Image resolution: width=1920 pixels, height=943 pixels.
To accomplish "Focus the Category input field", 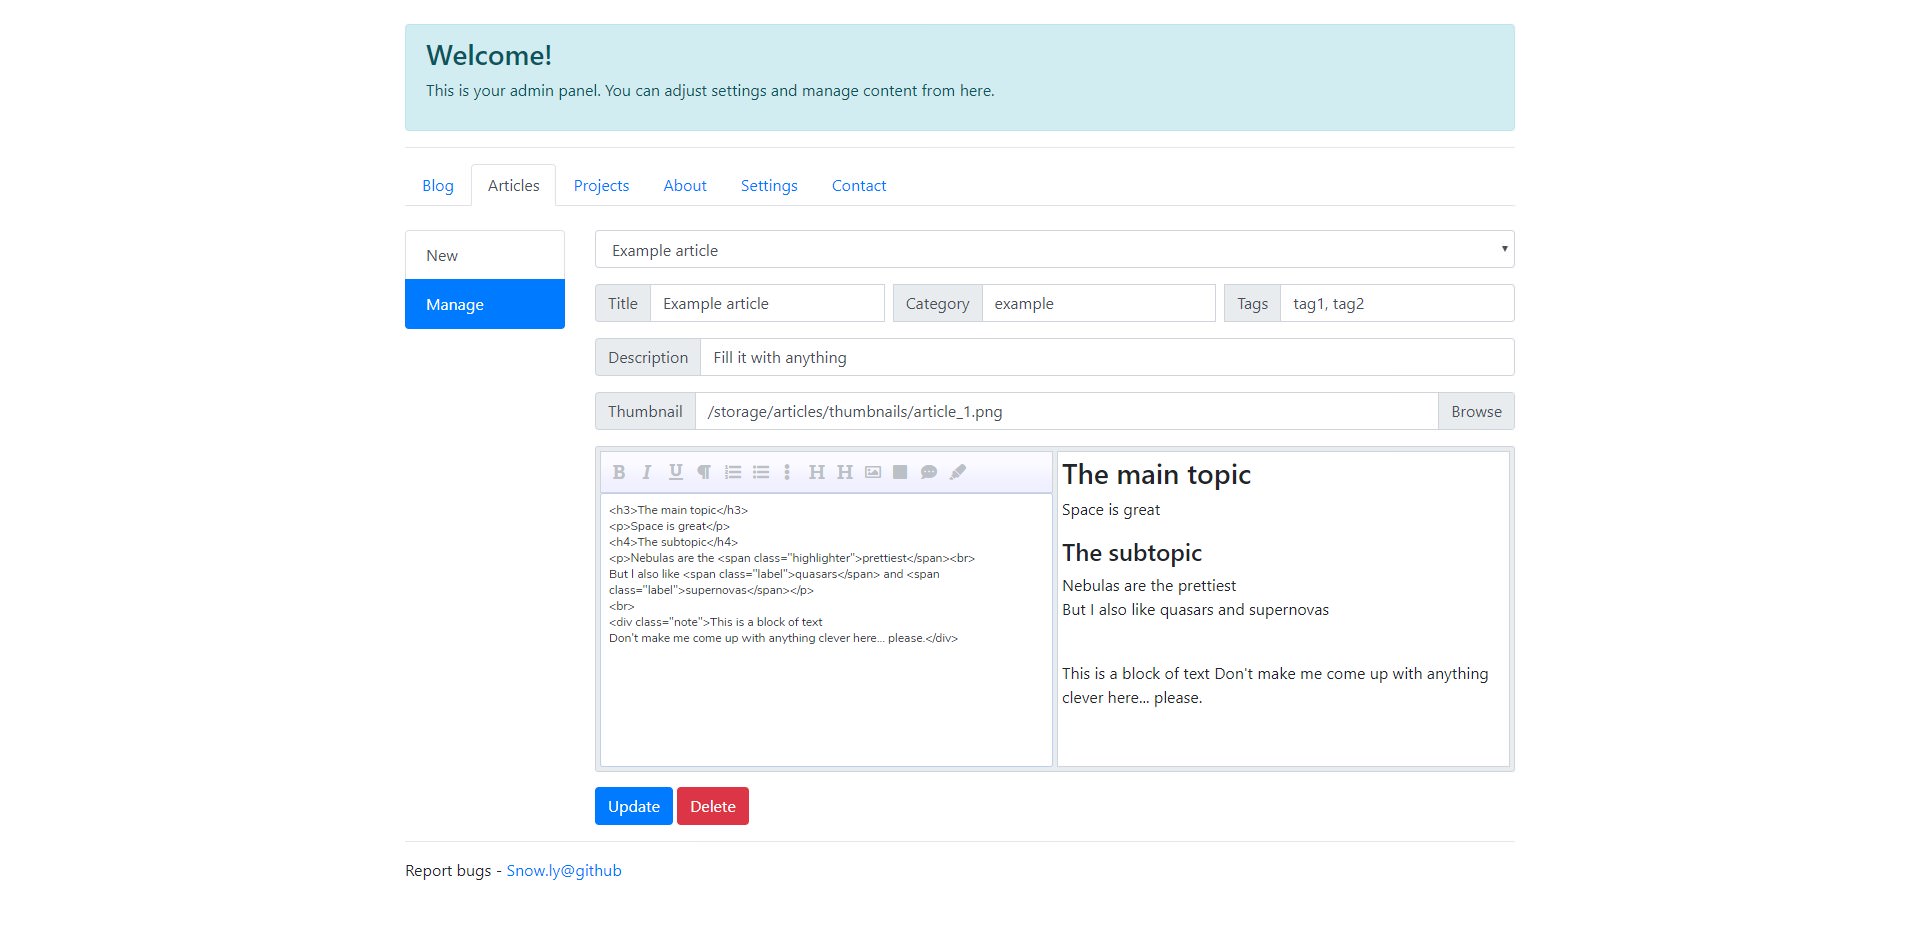I will (1098, 303).
